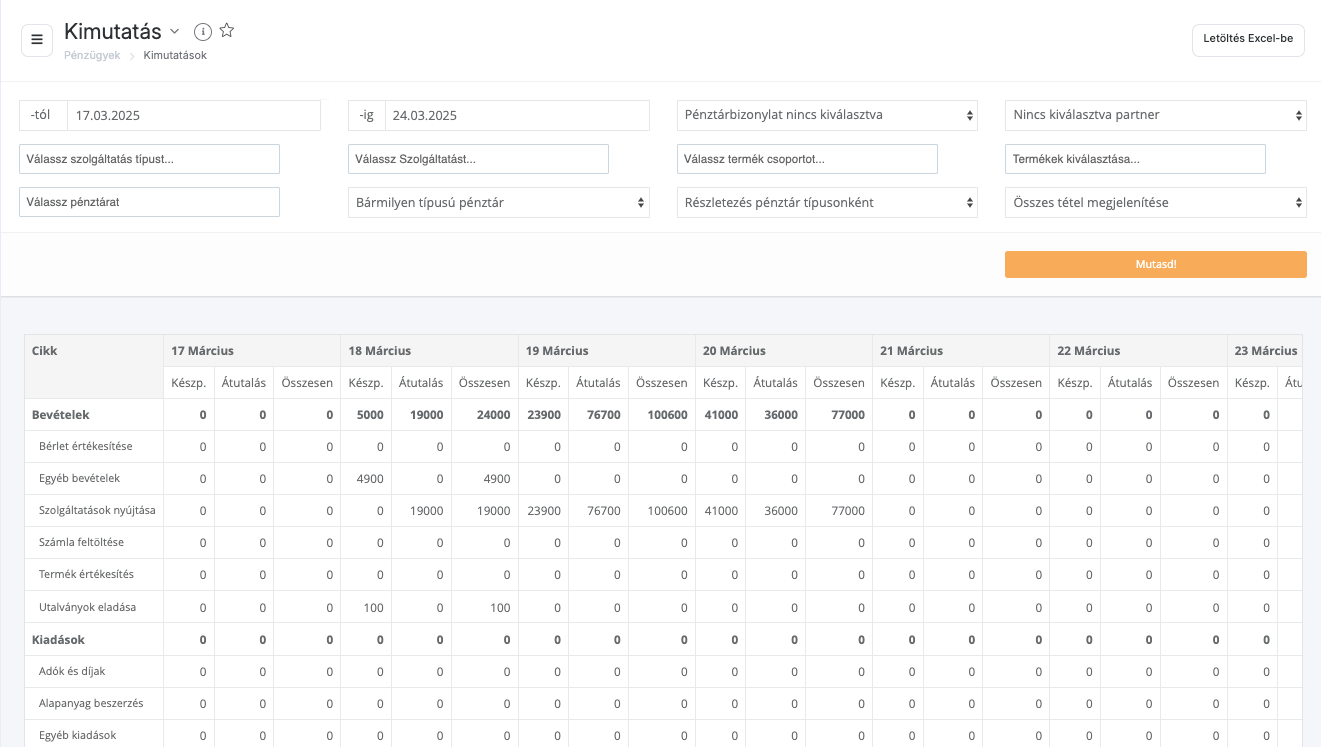Click the -tól start date field
The width and height of the screenshot is (1321, 747).
[193, 116]
